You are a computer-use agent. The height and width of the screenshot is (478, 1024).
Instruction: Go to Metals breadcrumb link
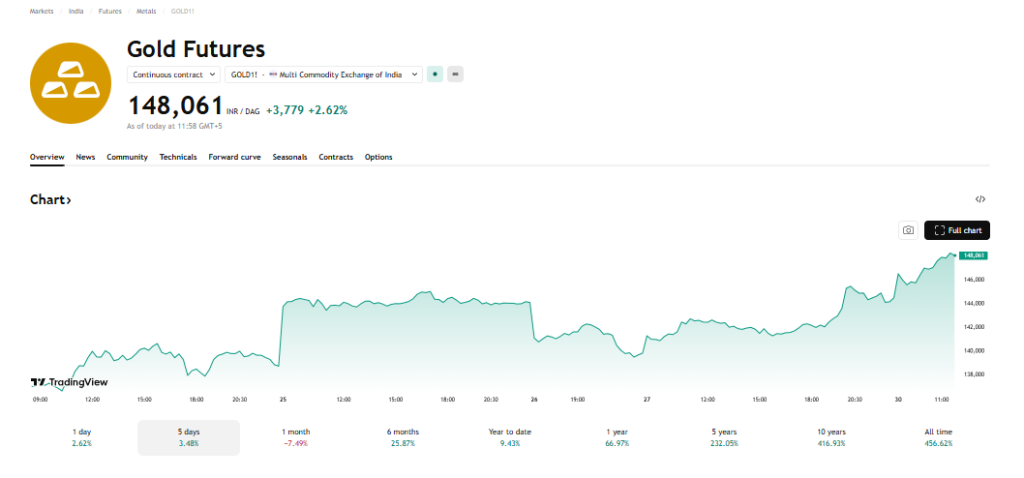[146, 12]
